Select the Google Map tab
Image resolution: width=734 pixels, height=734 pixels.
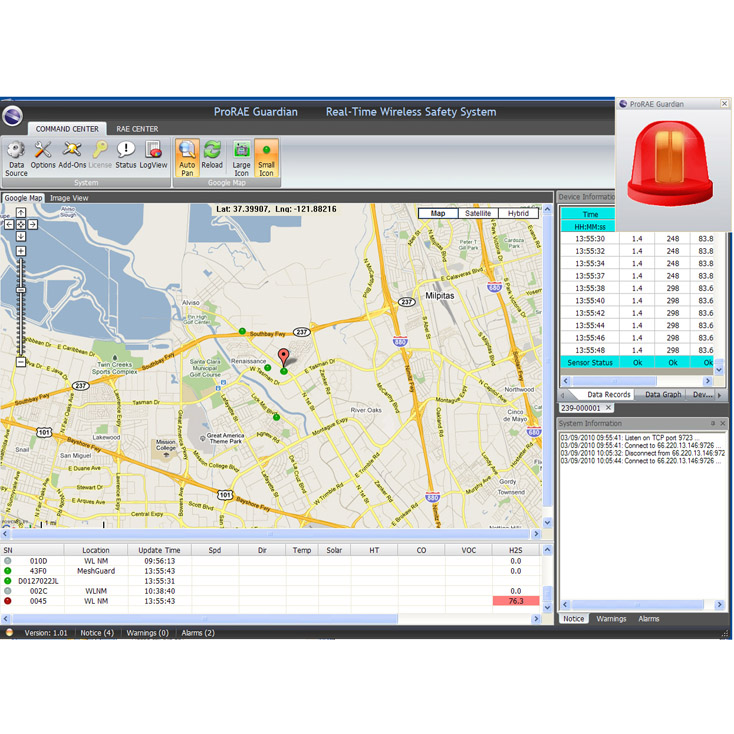pyautogui.click(x=23, y=198)
